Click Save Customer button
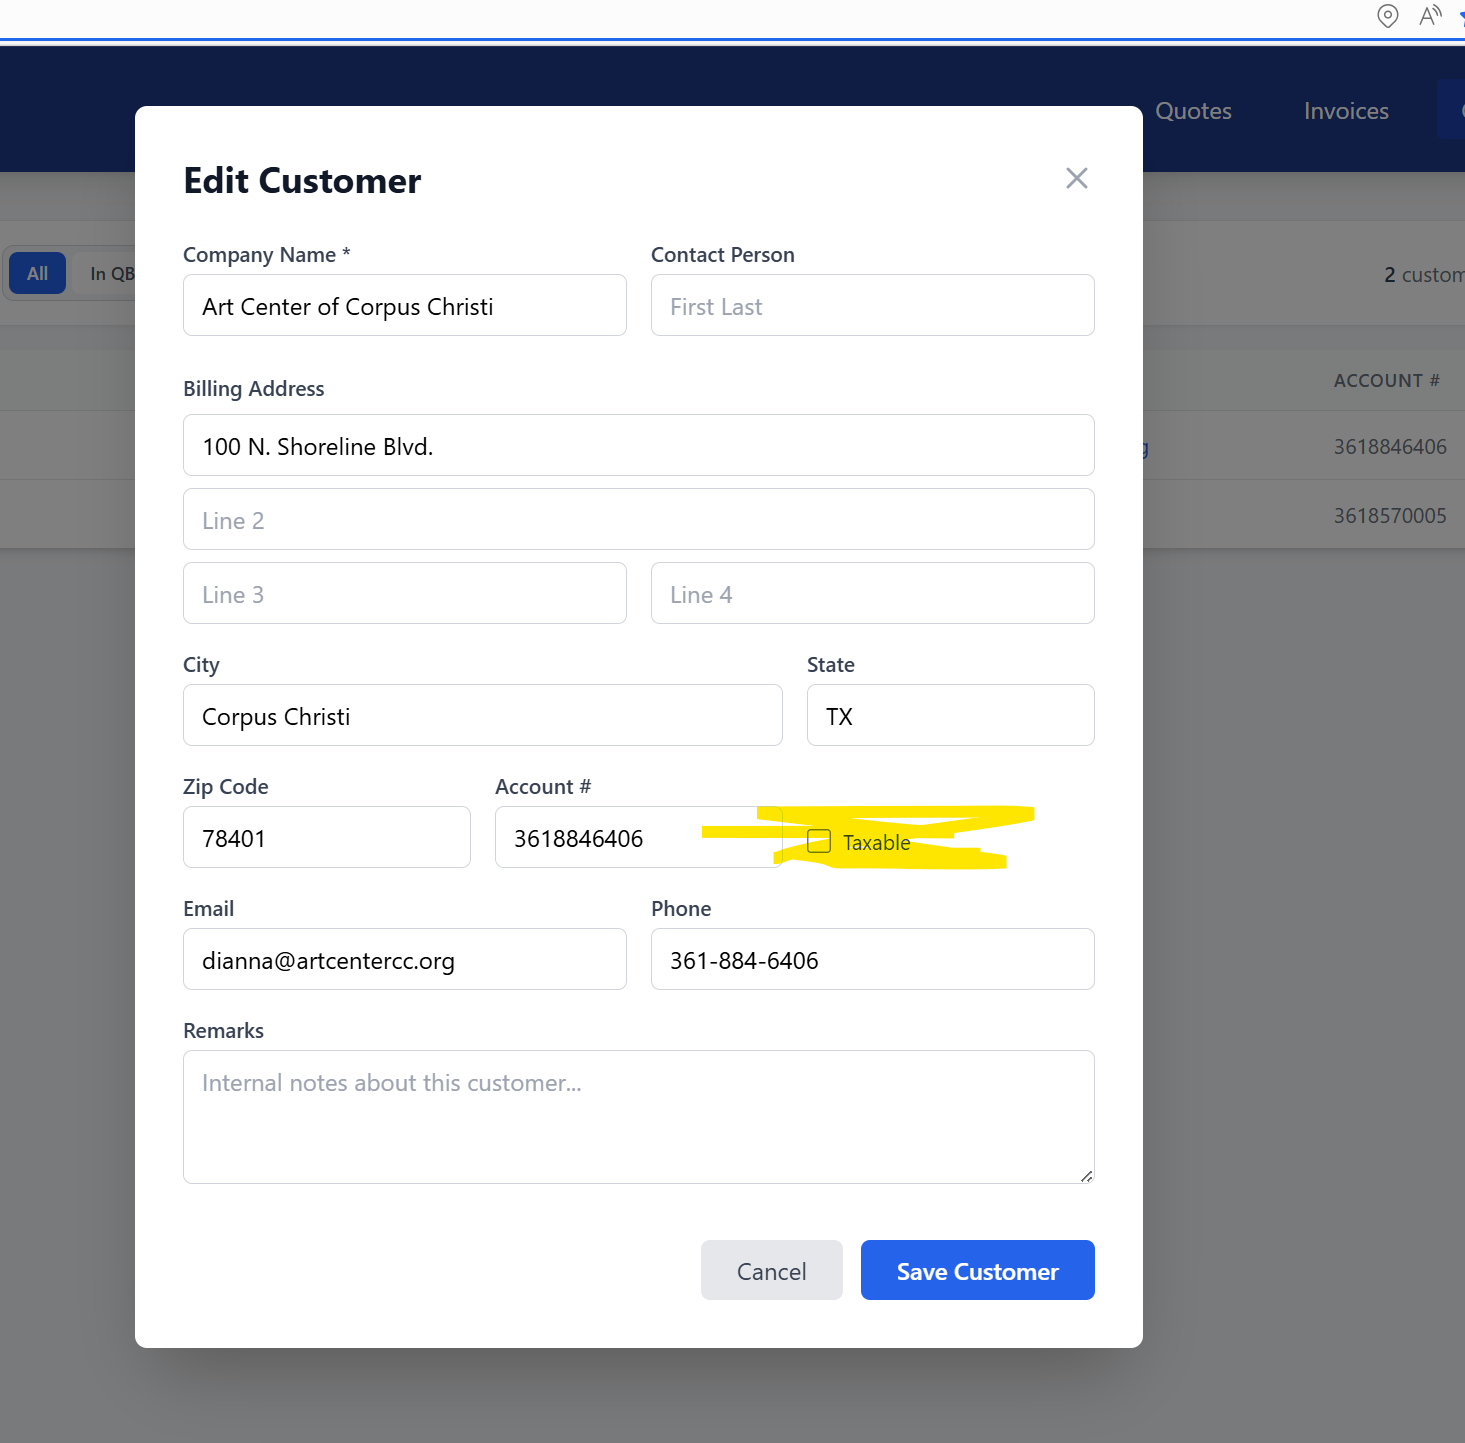This screenshot has width=1465, height=1443. point(977,1270)
